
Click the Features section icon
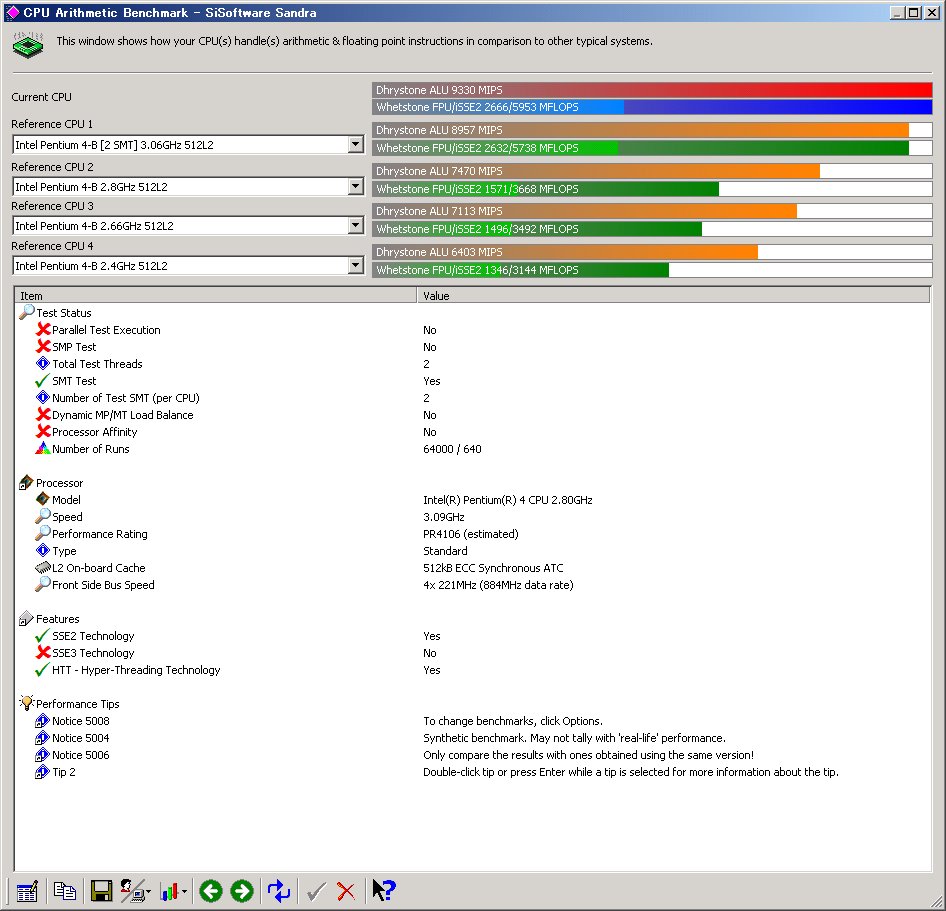(26, 618)
